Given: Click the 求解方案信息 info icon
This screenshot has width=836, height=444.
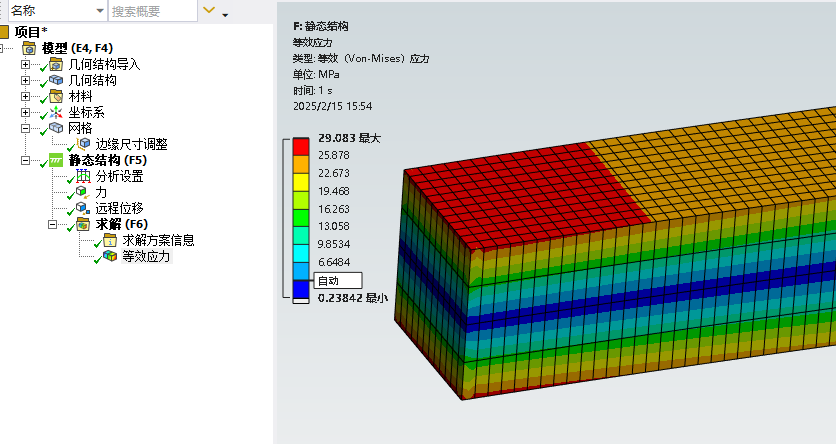Looking at the screenshot, I should [110, 240].
